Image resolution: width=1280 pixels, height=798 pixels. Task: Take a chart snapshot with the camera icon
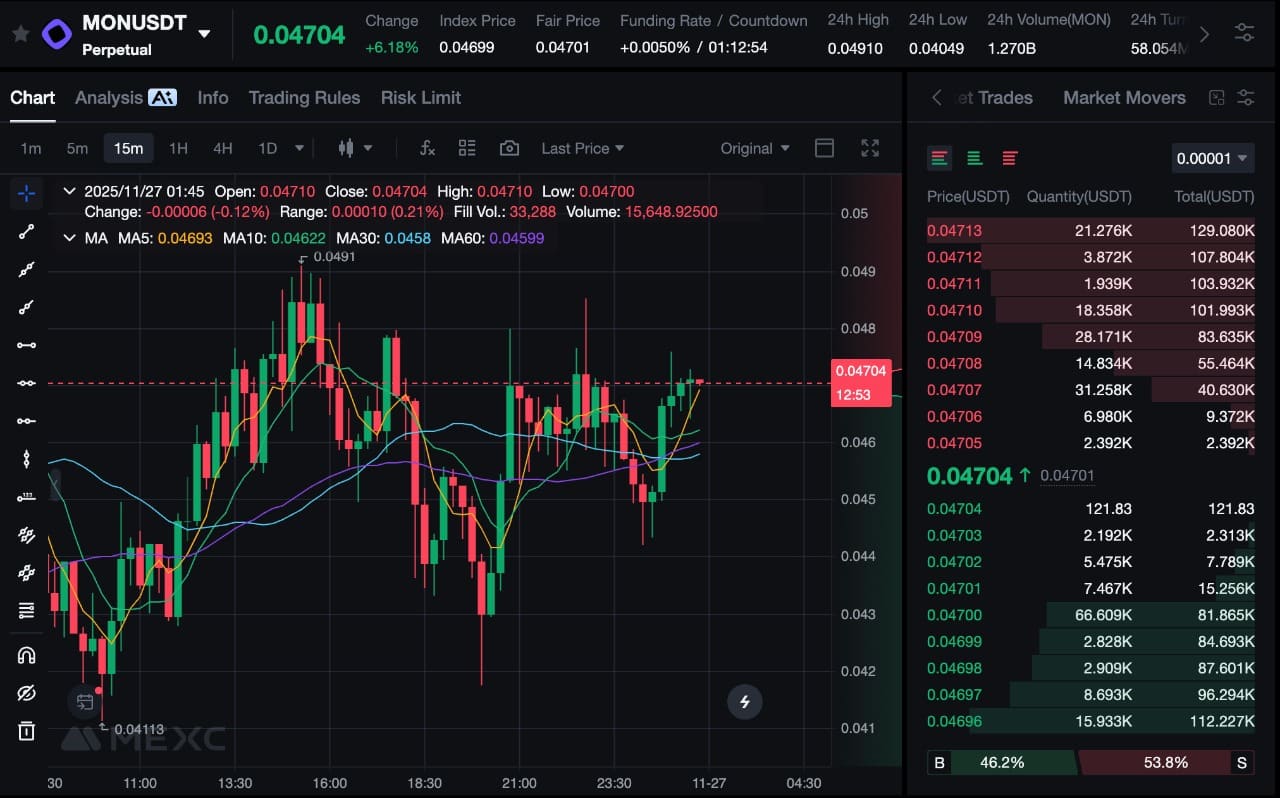(509, 148)
